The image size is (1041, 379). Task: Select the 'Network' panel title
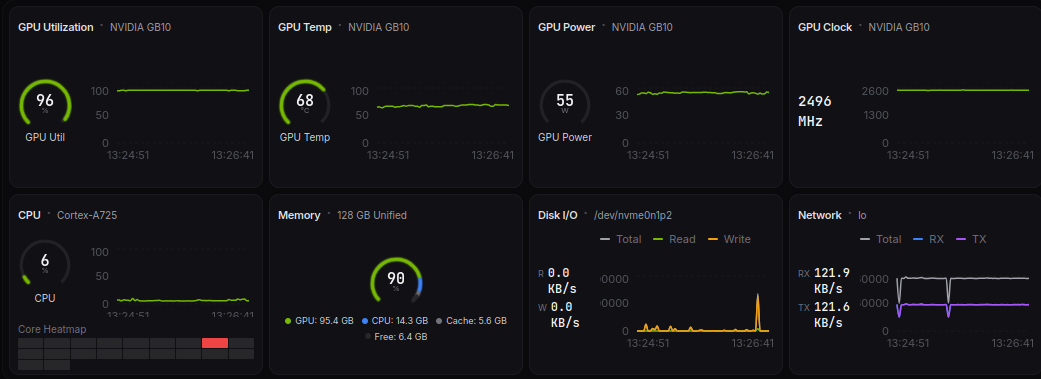click(820, 215)
